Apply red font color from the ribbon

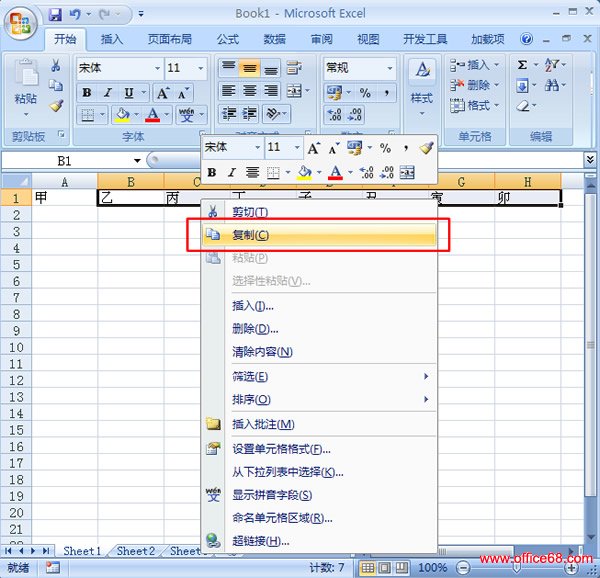pos(152,115)
